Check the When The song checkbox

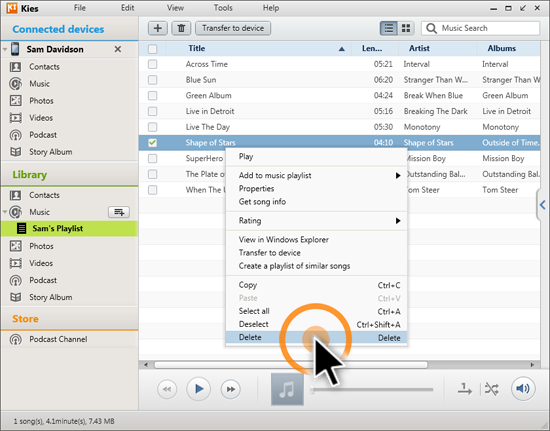153,190
